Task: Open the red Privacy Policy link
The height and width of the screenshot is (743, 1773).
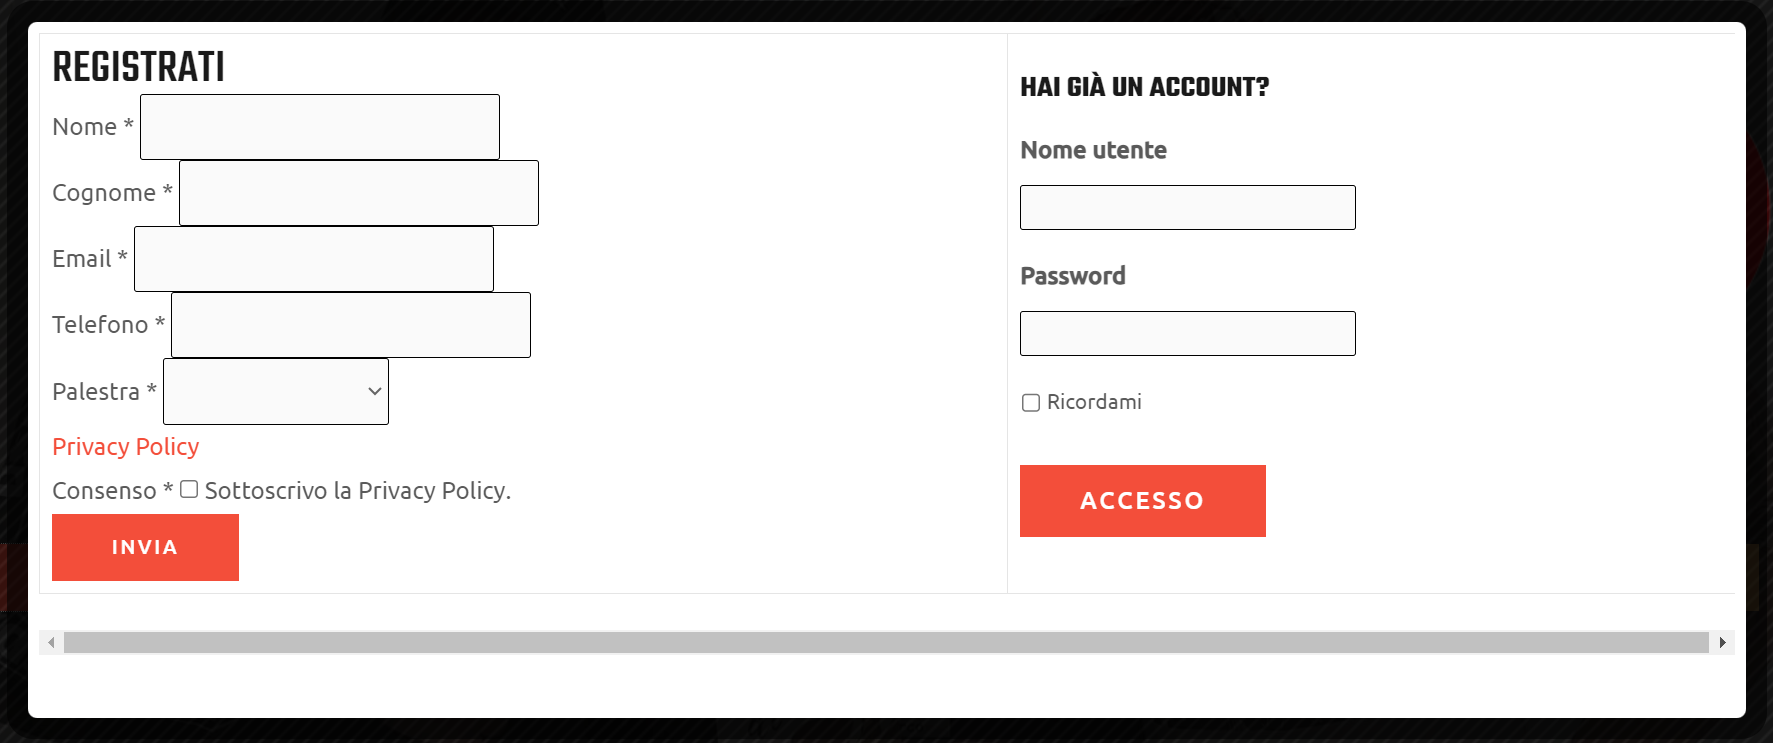Action: tap(126, 447)
